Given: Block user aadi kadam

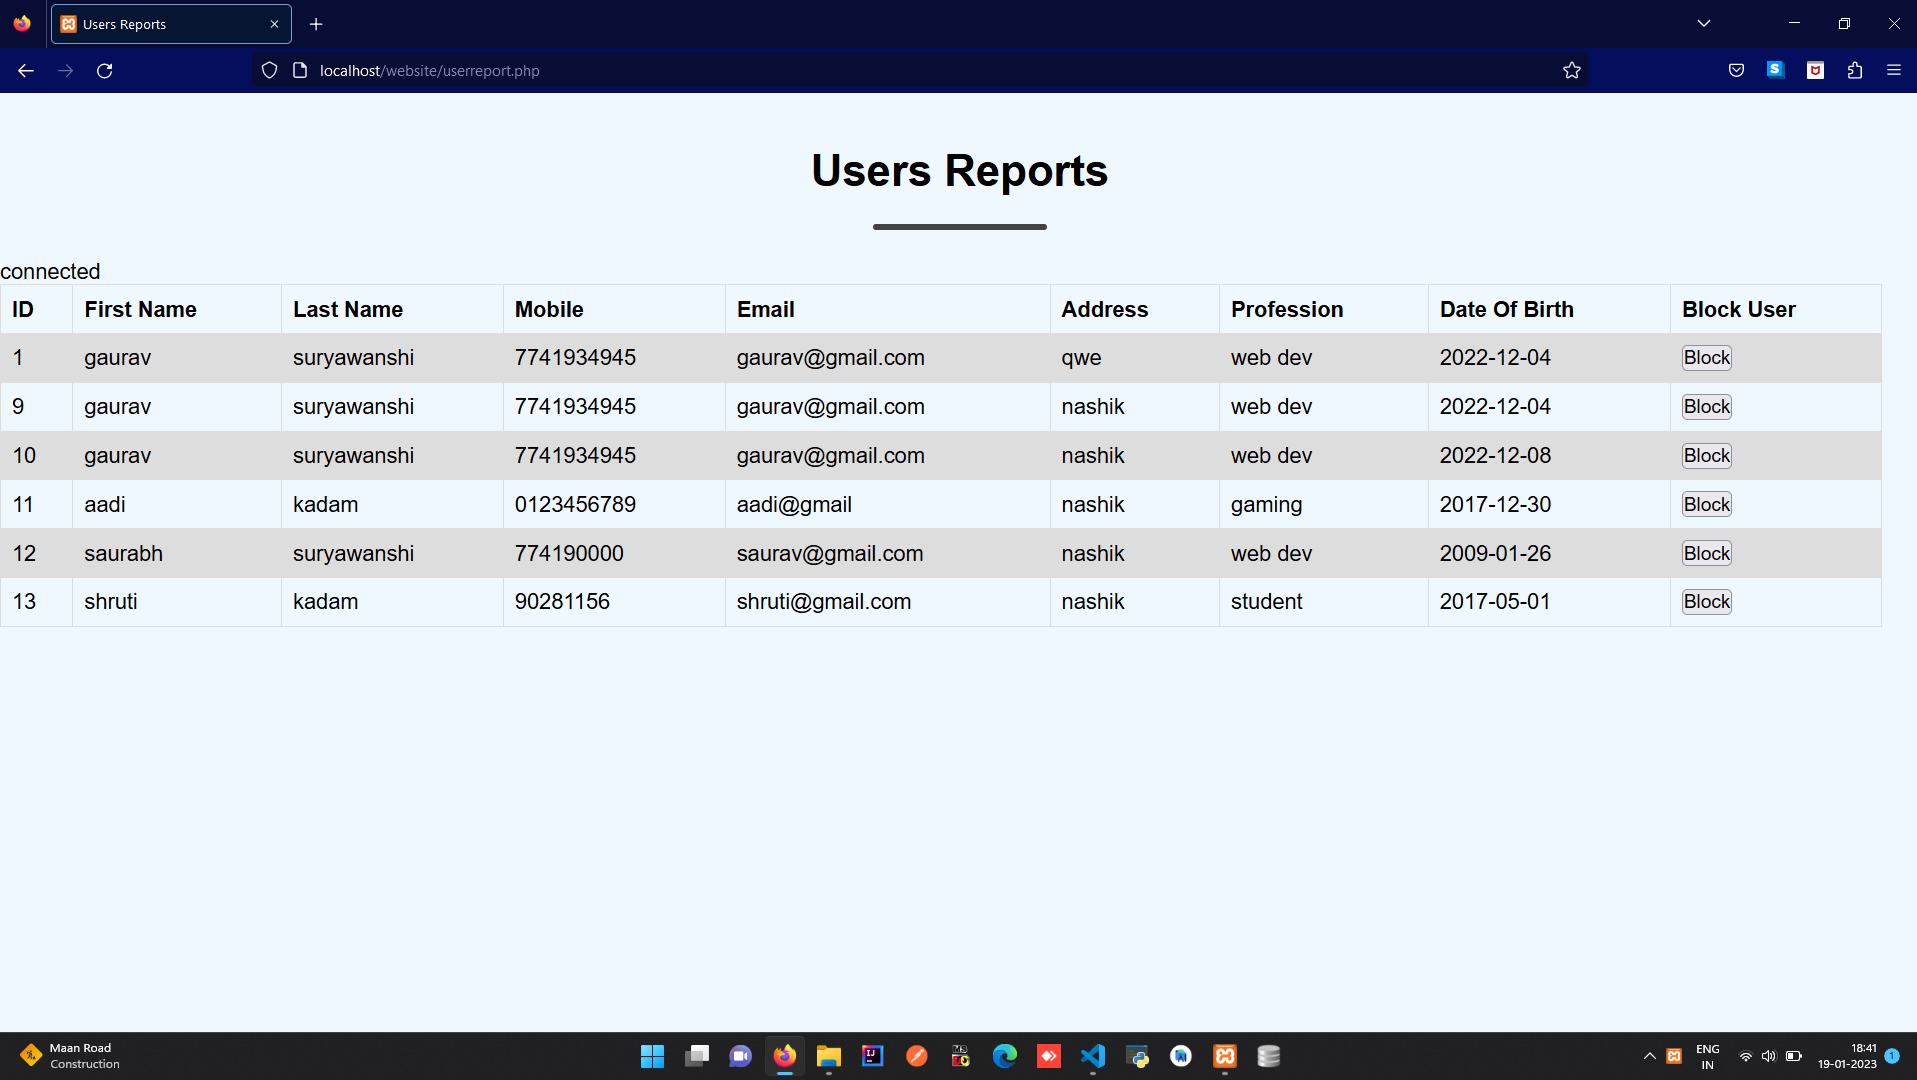Looking at the screenshot, I should [x=1706, y=504].
